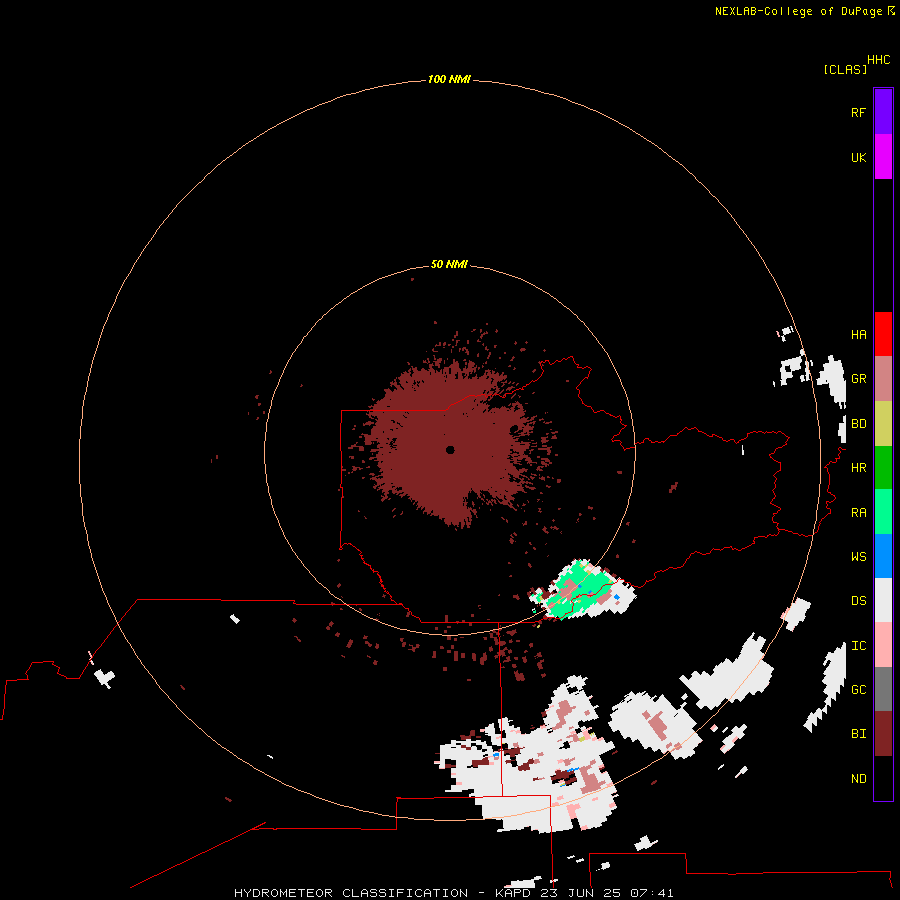The width and height of the screenshot is (900, 900).
Task: Click the RA legend label
Action: click(858, 512)
